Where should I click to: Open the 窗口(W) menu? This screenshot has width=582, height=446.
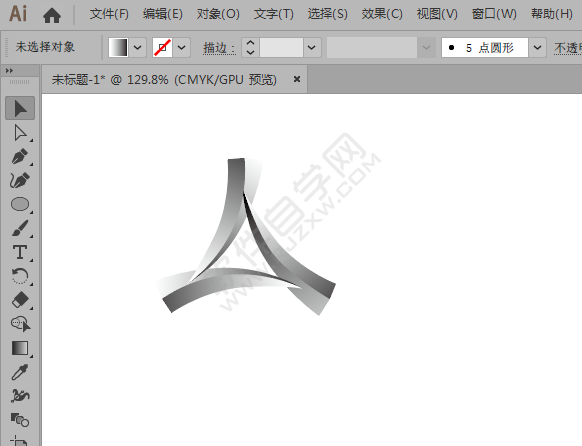click(x=494, y=14)
